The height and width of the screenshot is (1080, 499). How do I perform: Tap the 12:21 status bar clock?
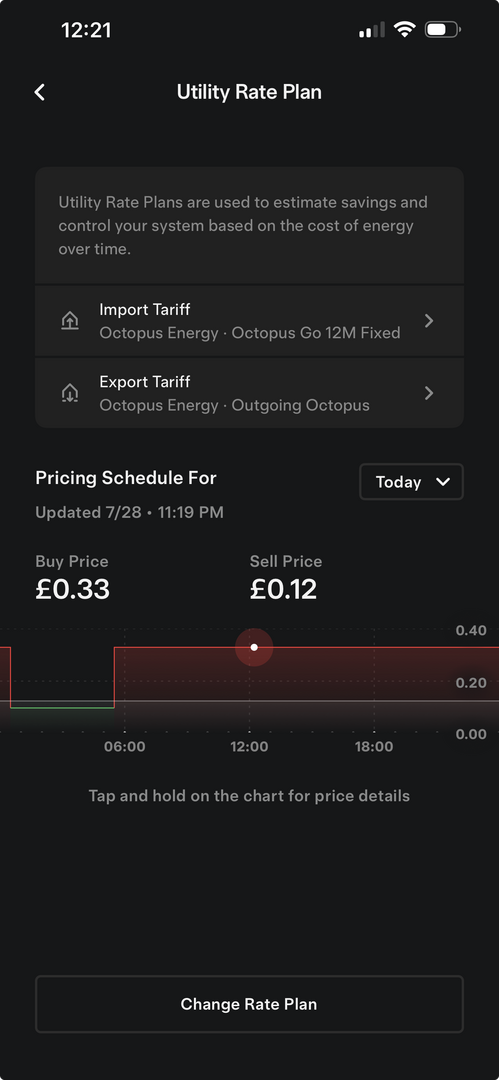(86, 30)
